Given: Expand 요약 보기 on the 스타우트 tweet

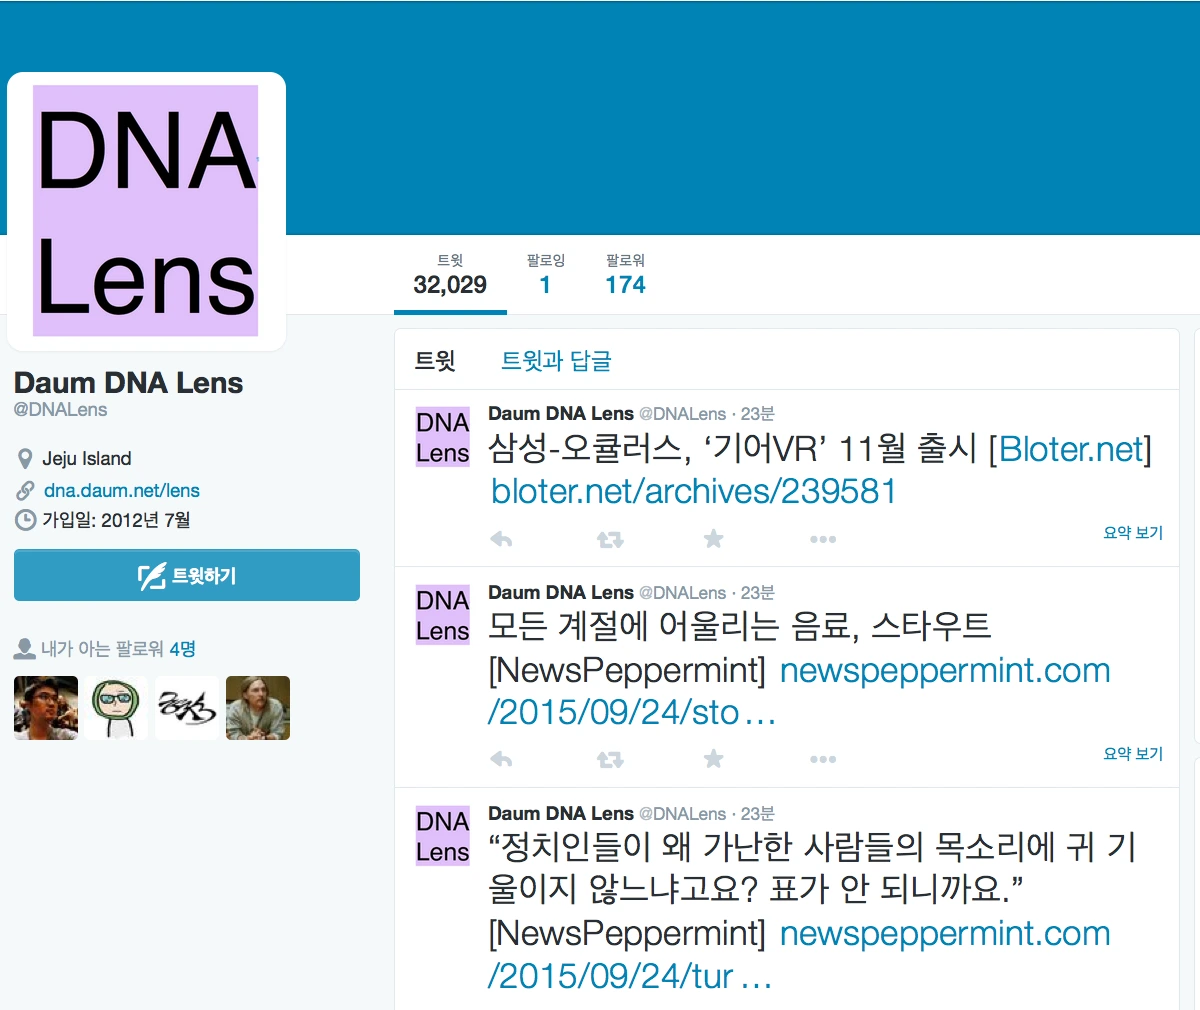Looking at the screenshot, I should pyautogui.click(x=1133, y=754).
